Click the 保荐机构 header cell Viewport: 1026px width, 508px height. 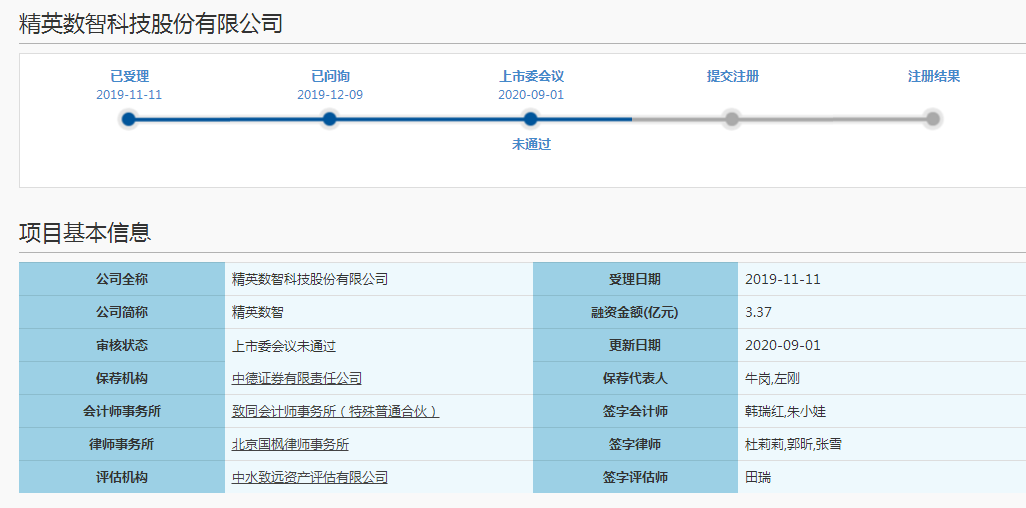coord(122,378)
